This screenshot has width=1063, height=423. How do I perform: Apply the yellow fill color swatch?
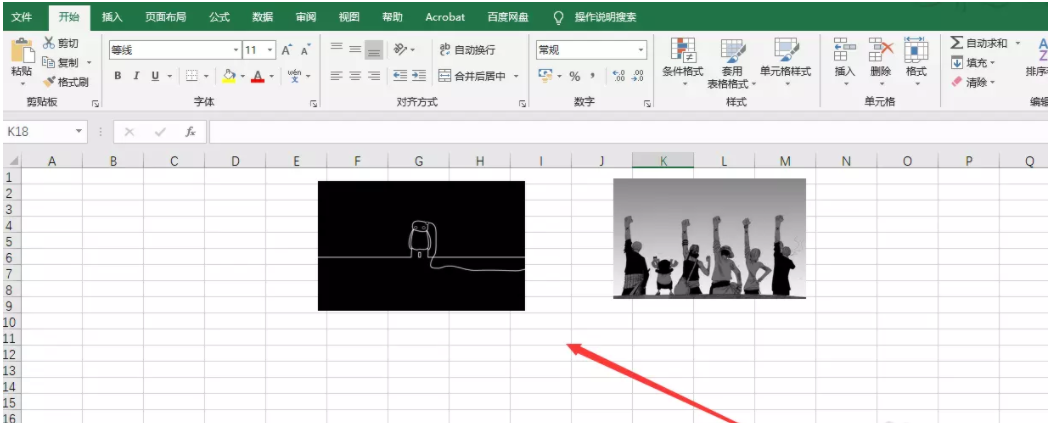[229, 76]
